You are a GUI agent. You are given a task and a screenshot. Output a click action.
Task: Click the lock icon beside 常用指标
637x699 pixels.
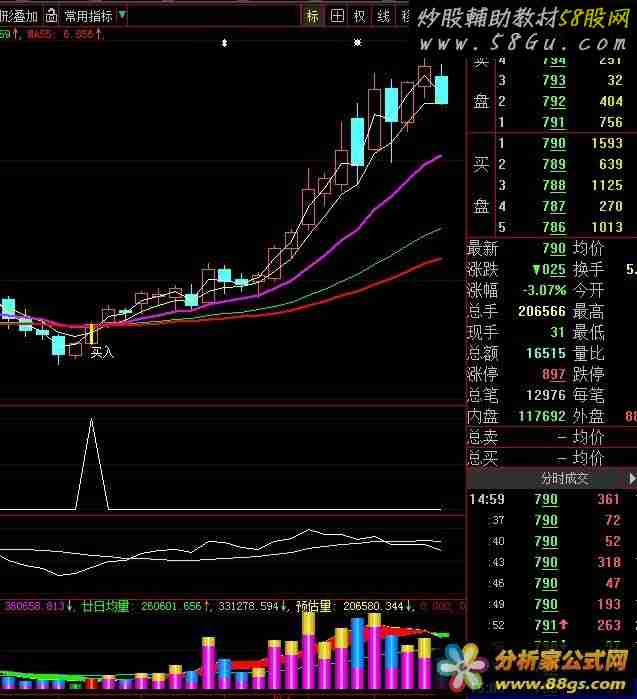coord(51,16)
